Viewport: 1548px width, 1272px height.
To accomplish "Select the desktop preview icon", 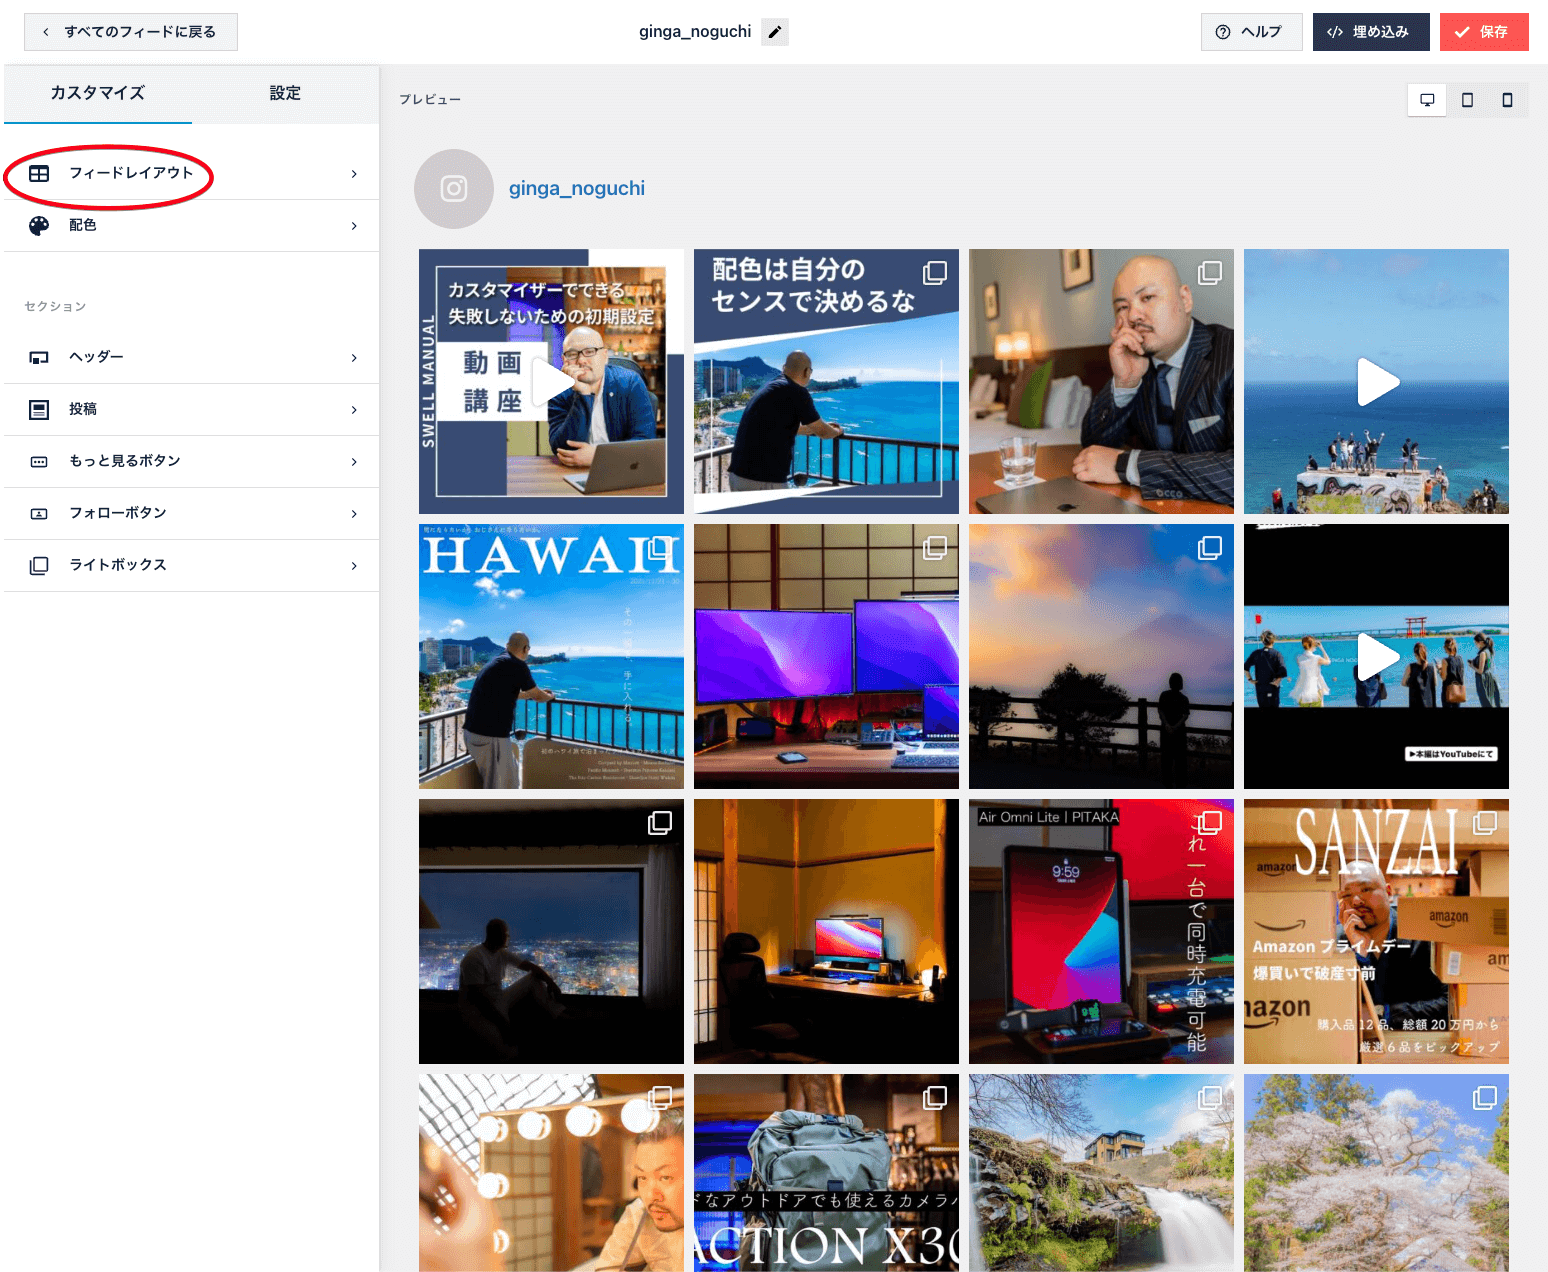I will [1427, 100].
